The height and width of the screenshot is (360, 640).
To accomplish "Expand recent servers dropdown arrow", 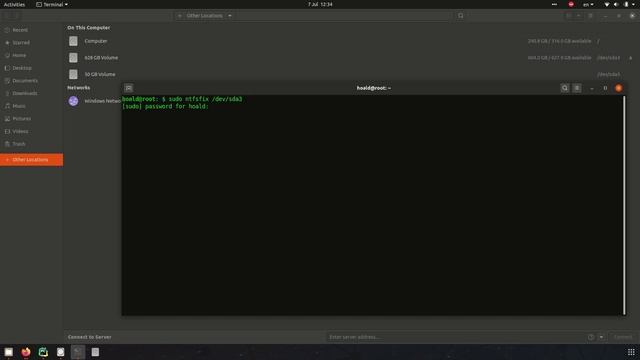I will point(601,337).
